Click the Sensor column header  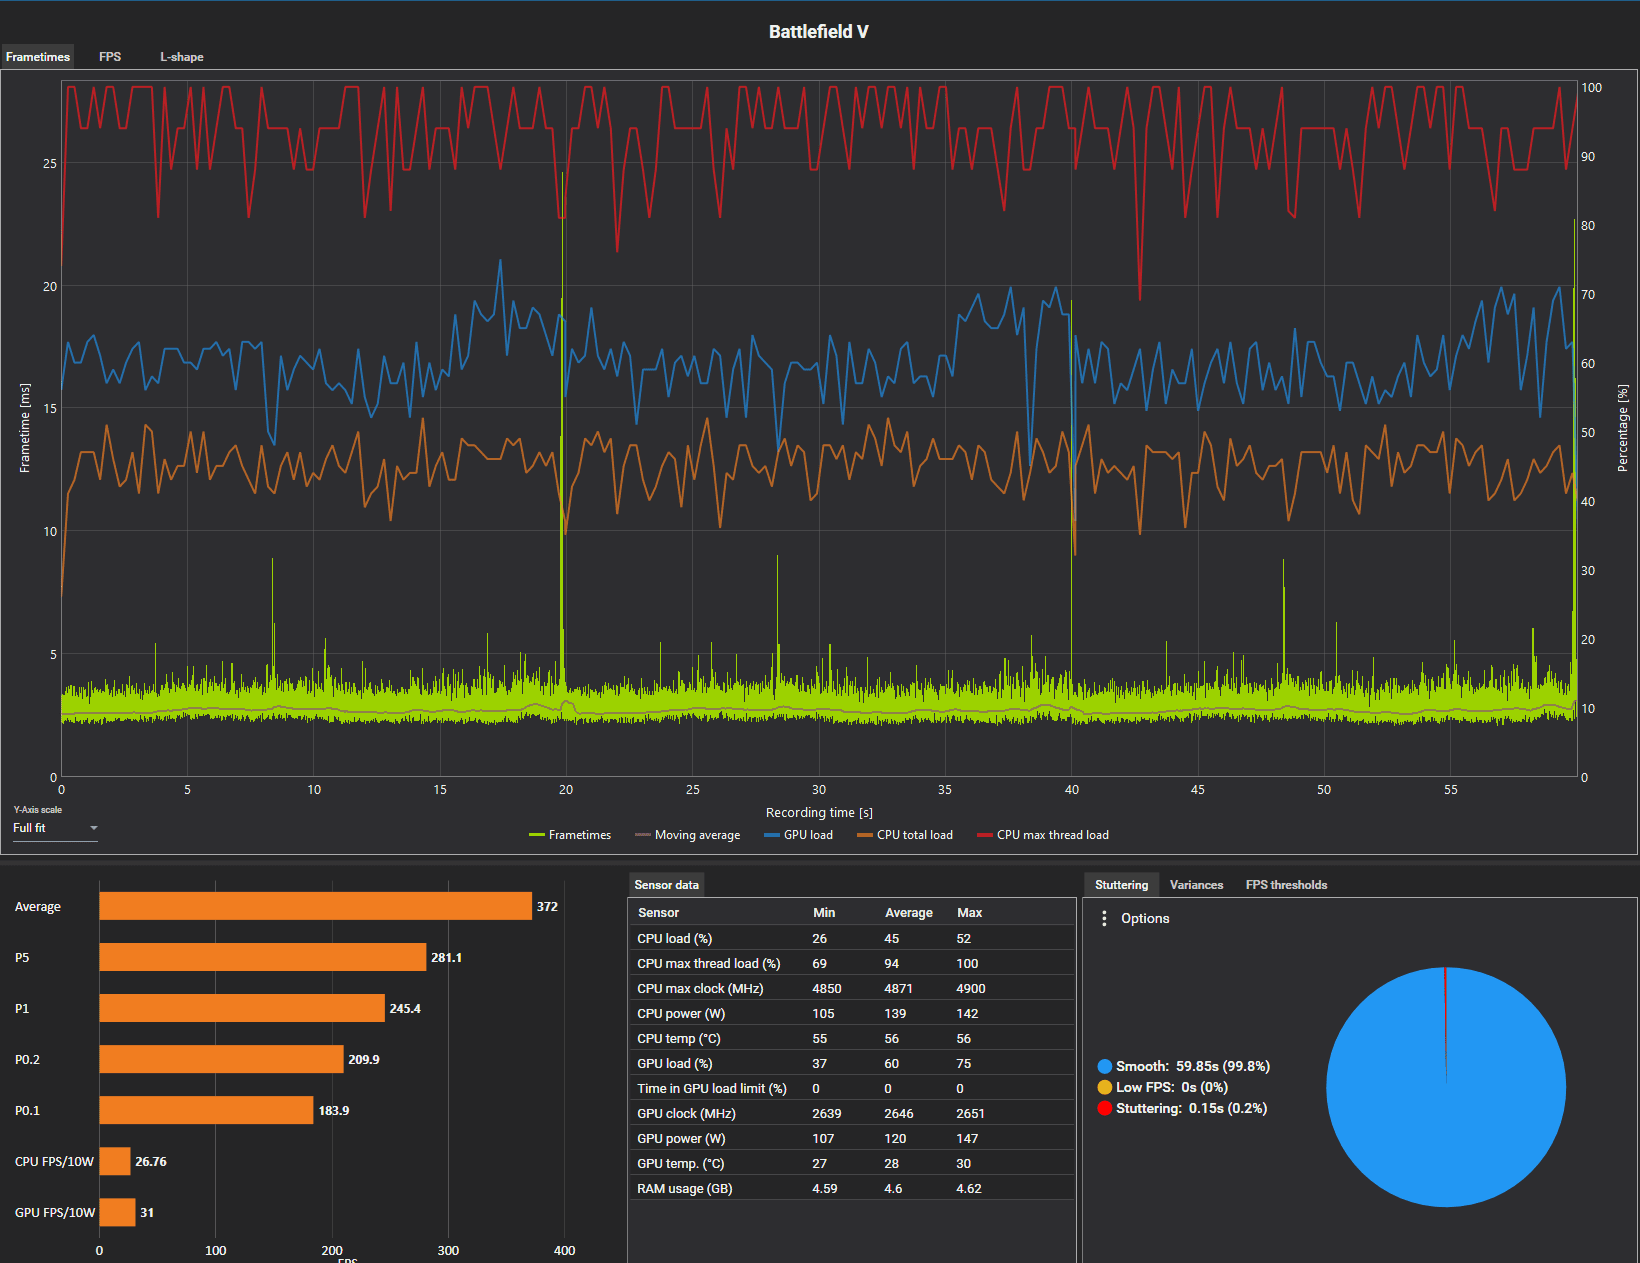658,913
